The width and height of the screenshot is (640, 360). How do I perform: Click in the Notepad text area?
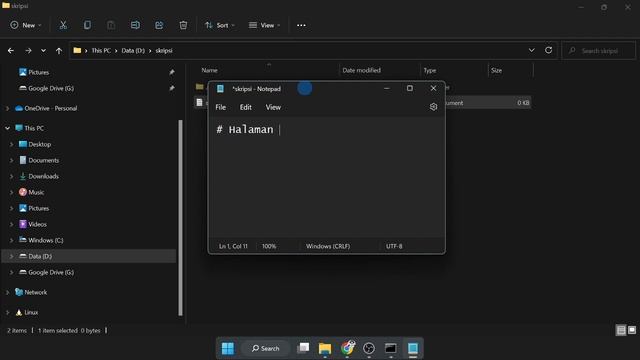click(x=326, y=177)
